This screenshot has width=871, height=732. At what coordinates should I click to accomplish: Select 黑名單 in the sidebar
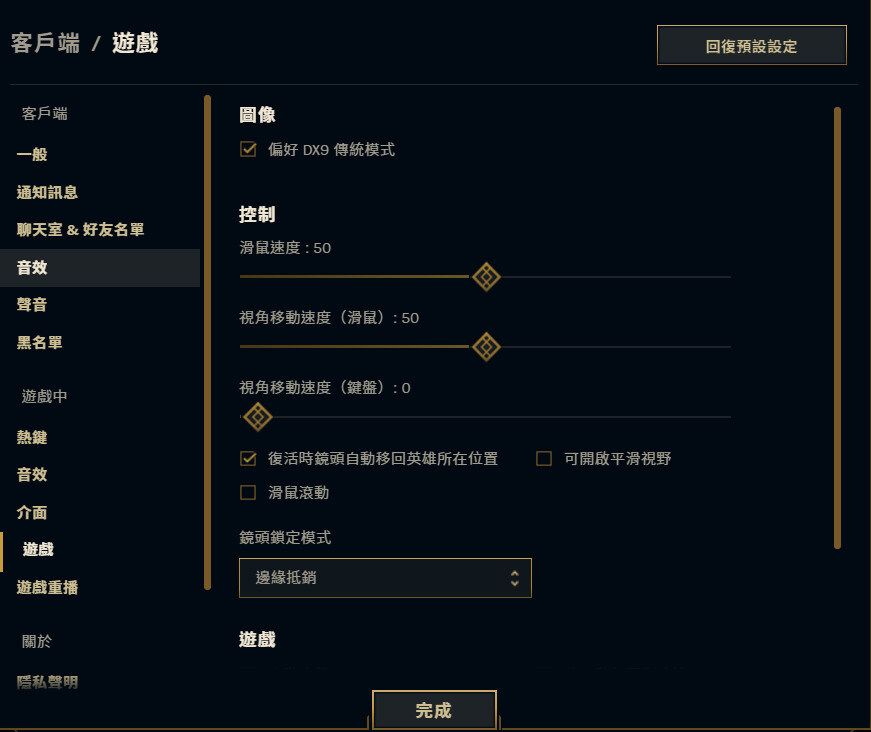[40, 343]
